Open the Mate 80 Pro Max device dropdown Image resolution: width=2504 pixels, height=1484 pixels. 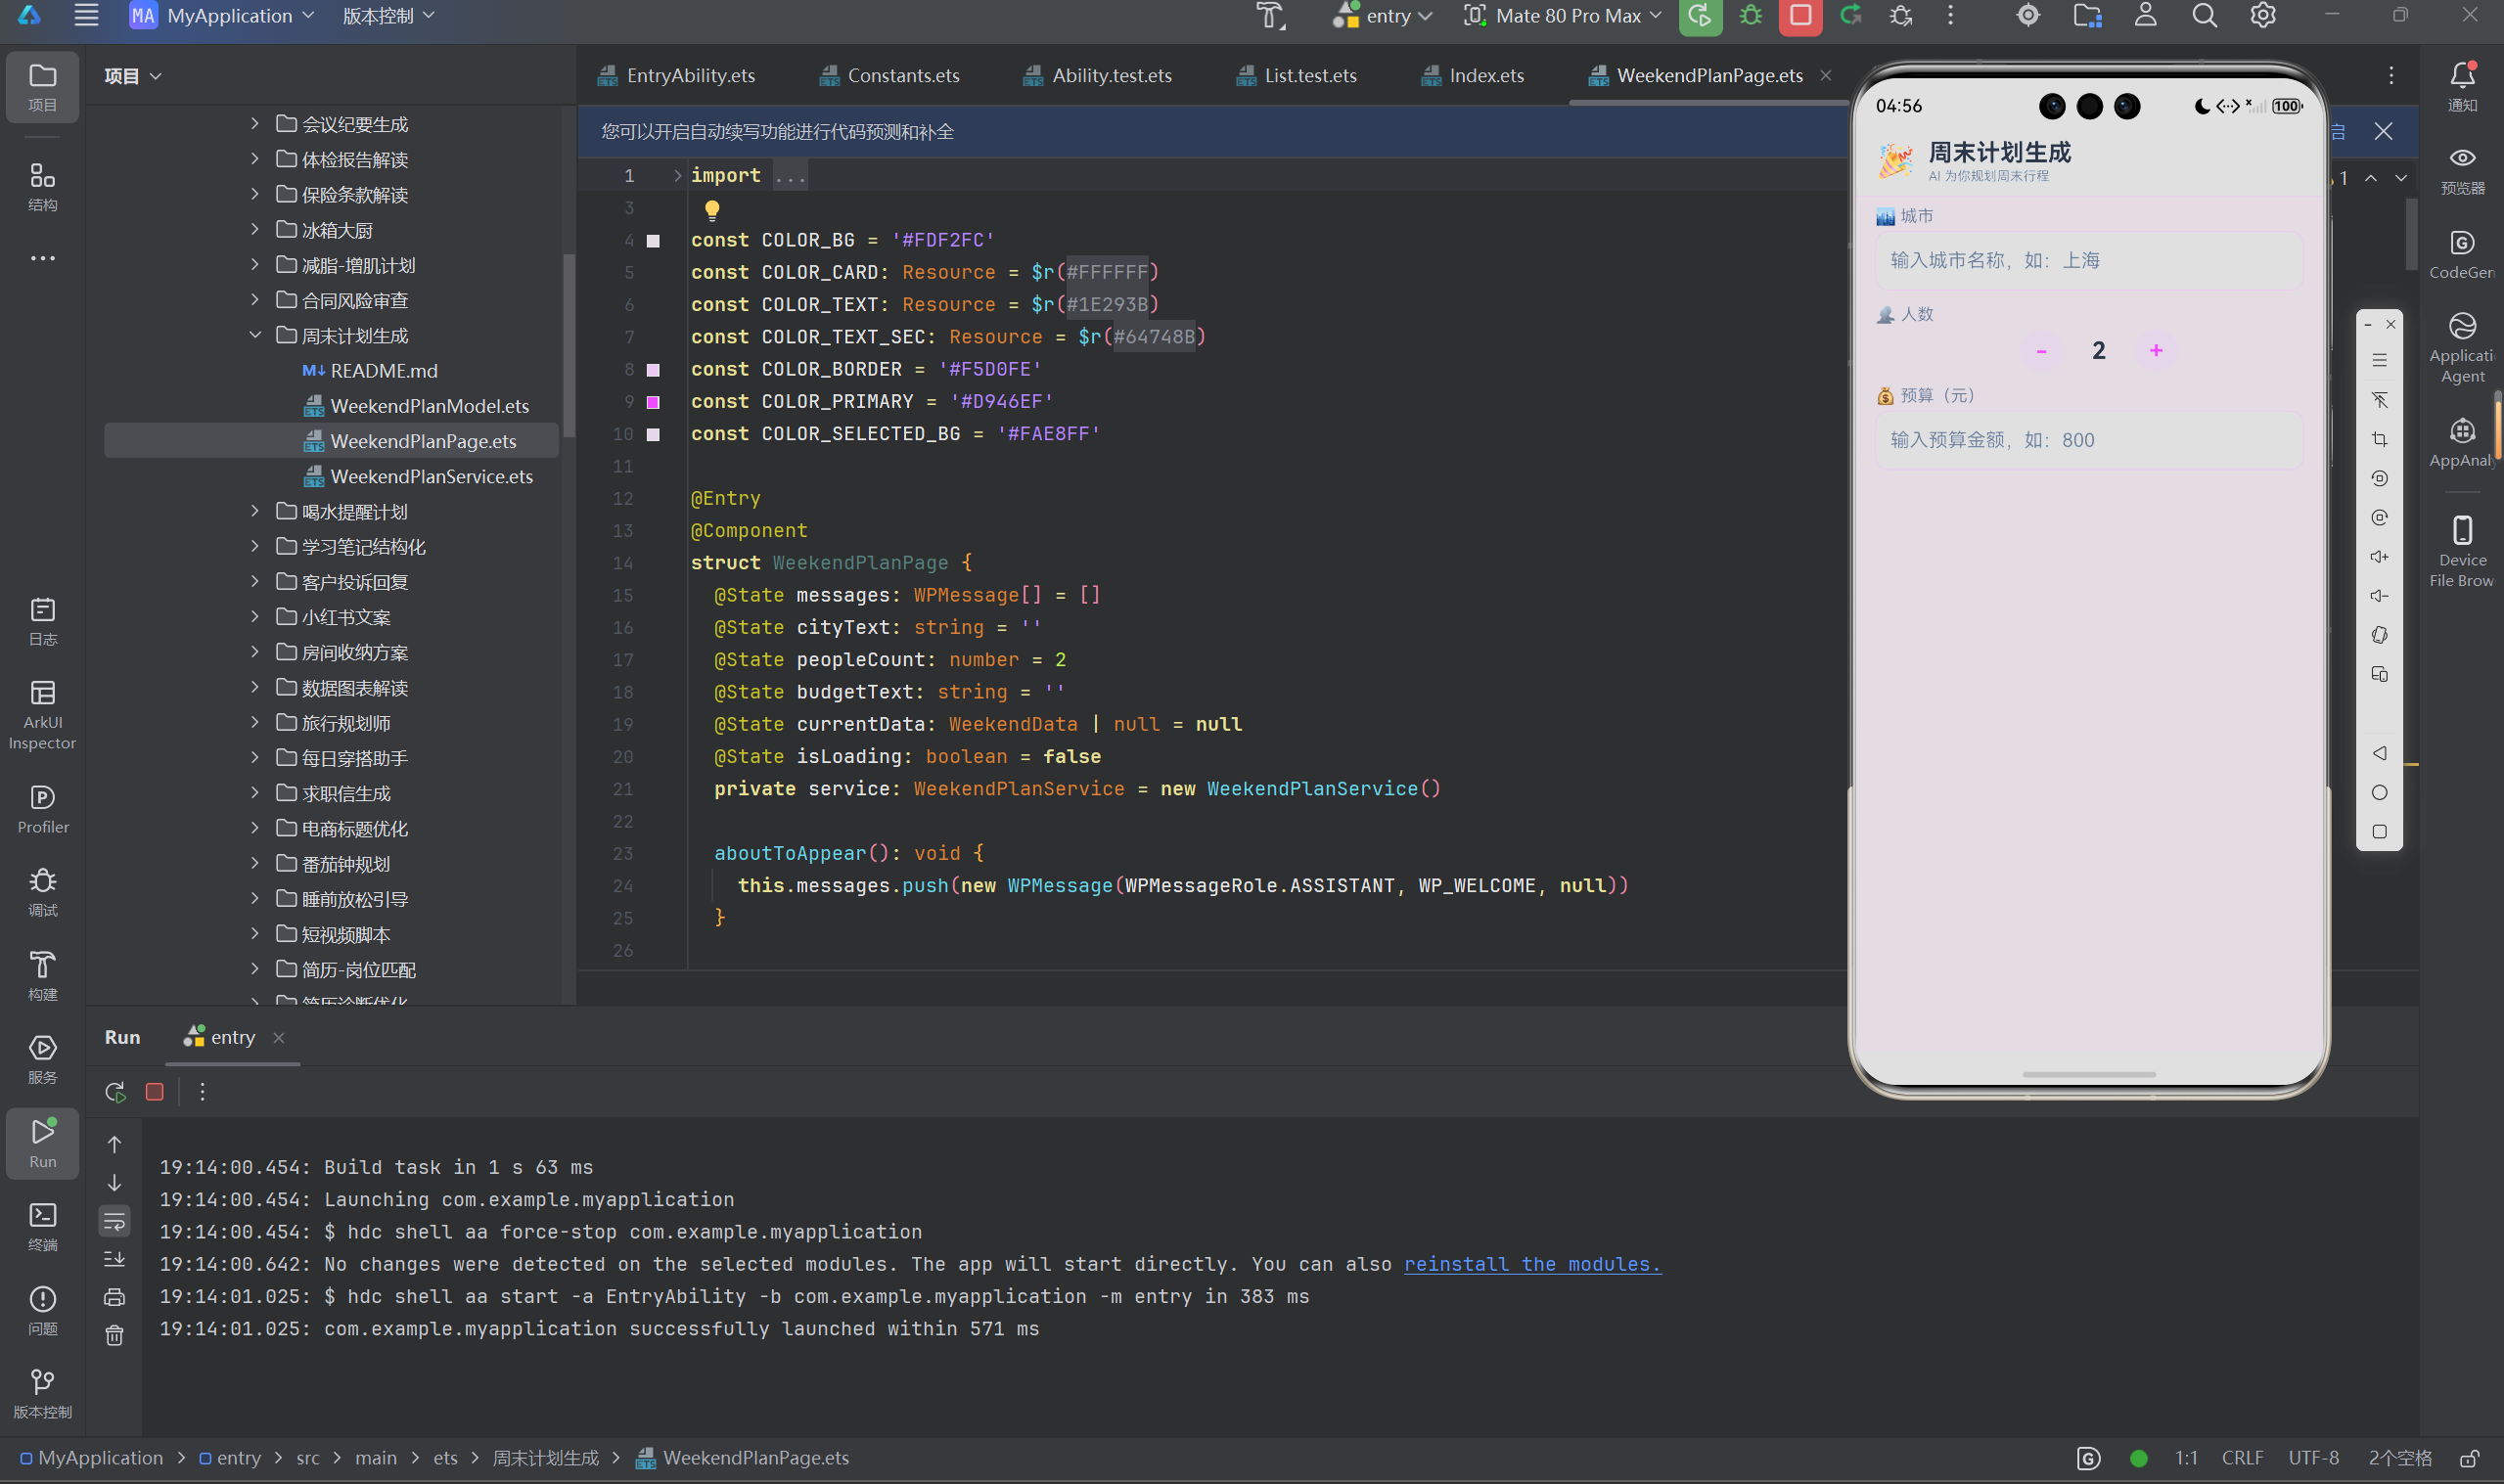click(1563, 16)
